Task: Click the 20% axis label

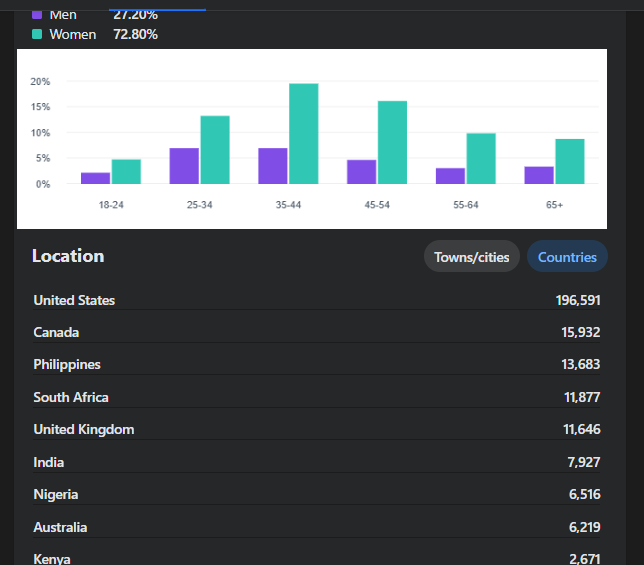Action: point(40,82)
